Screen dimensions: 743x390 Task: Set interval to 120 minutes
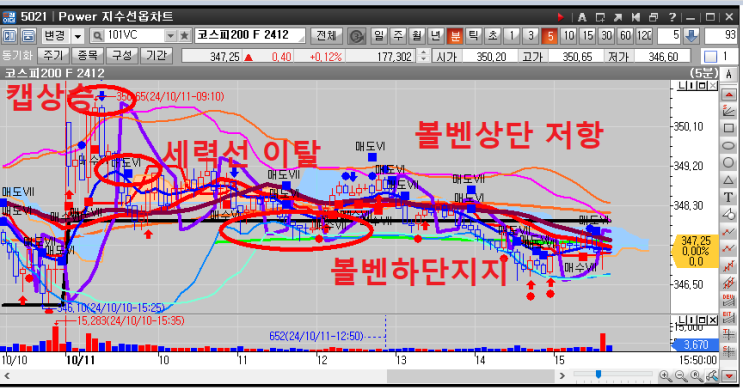[643, 36]
